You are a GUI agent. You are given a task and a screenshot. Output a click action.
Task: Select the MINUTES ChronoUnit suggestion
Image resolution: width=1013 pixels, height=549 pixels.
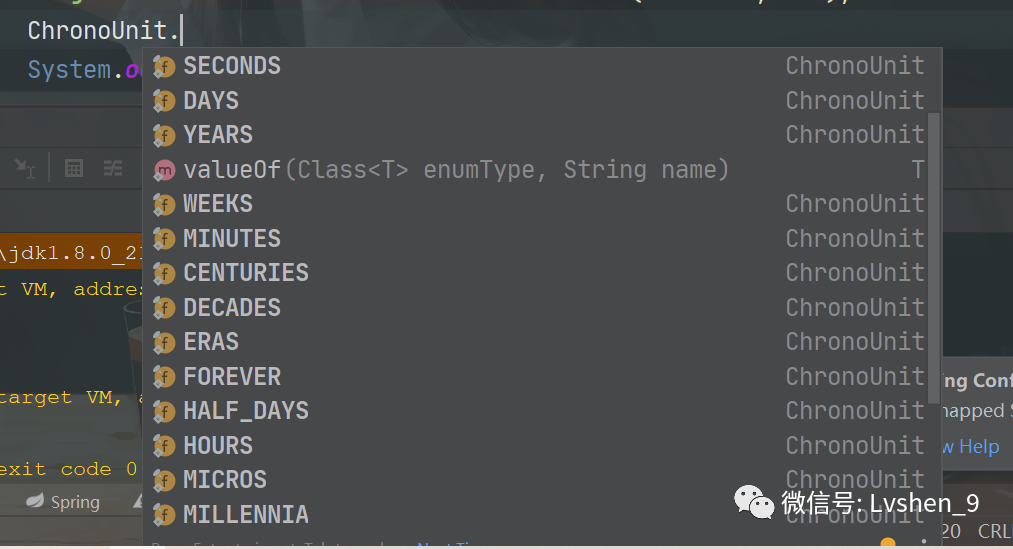point(232,239)
